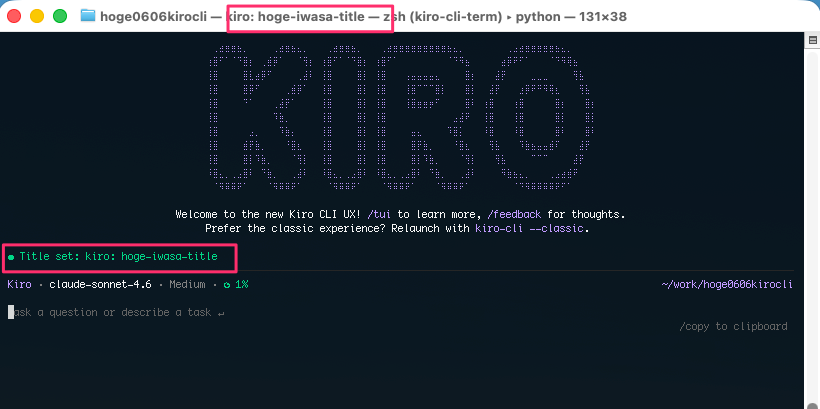The height and width of the screenshot is (409, 820).
Task: Click the red close window button
Action: pos(14,16)
